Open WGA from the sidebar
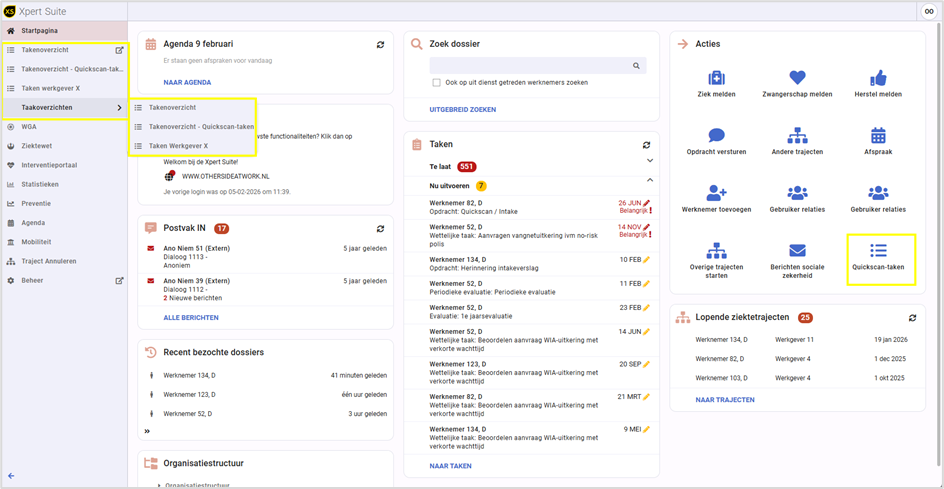 tap(64, 127)
